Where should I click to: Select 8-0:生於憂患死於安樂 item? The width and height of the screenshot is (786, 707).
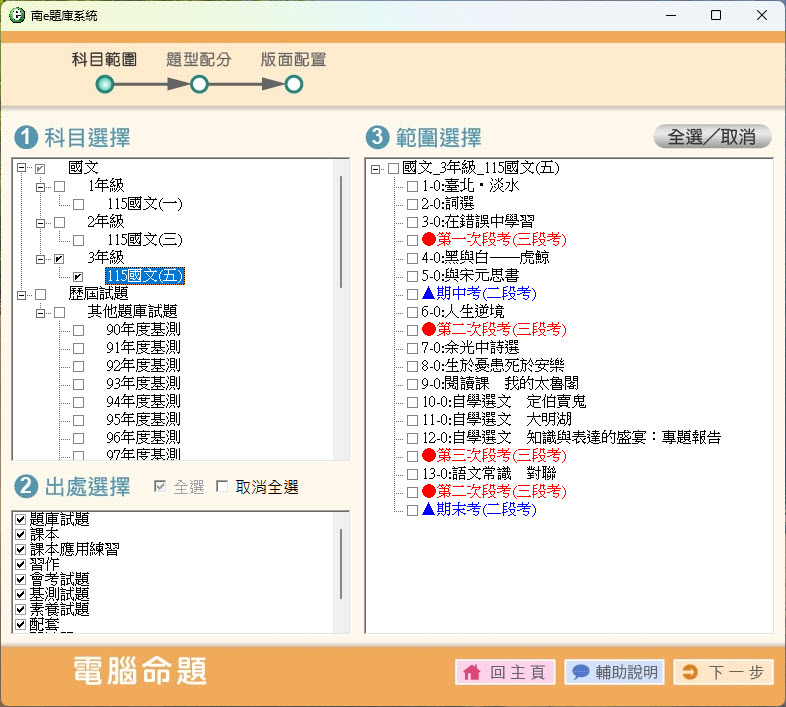(x=492, y=366)
